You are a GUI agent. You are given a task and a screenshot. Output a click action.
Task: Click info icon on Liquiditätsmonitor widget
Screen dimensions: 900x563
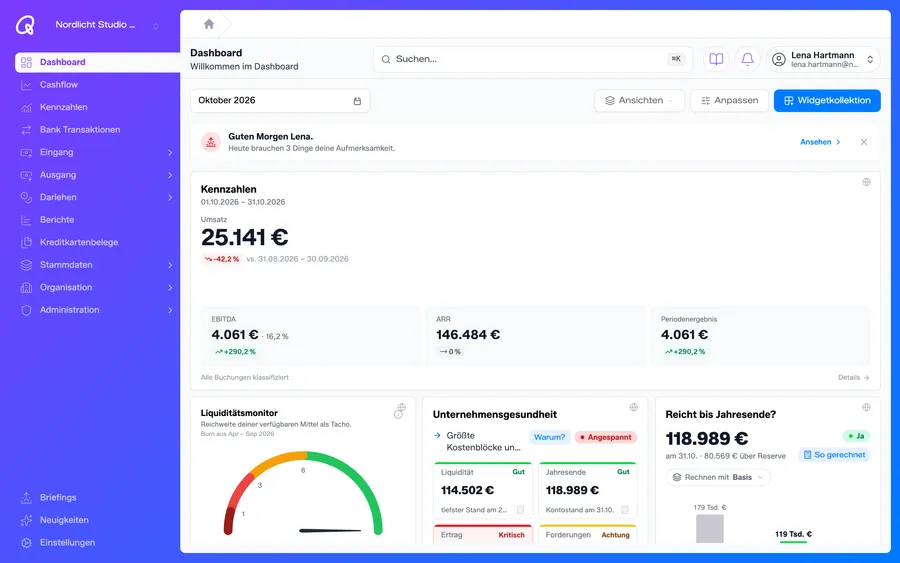click(x=398, y=414)
